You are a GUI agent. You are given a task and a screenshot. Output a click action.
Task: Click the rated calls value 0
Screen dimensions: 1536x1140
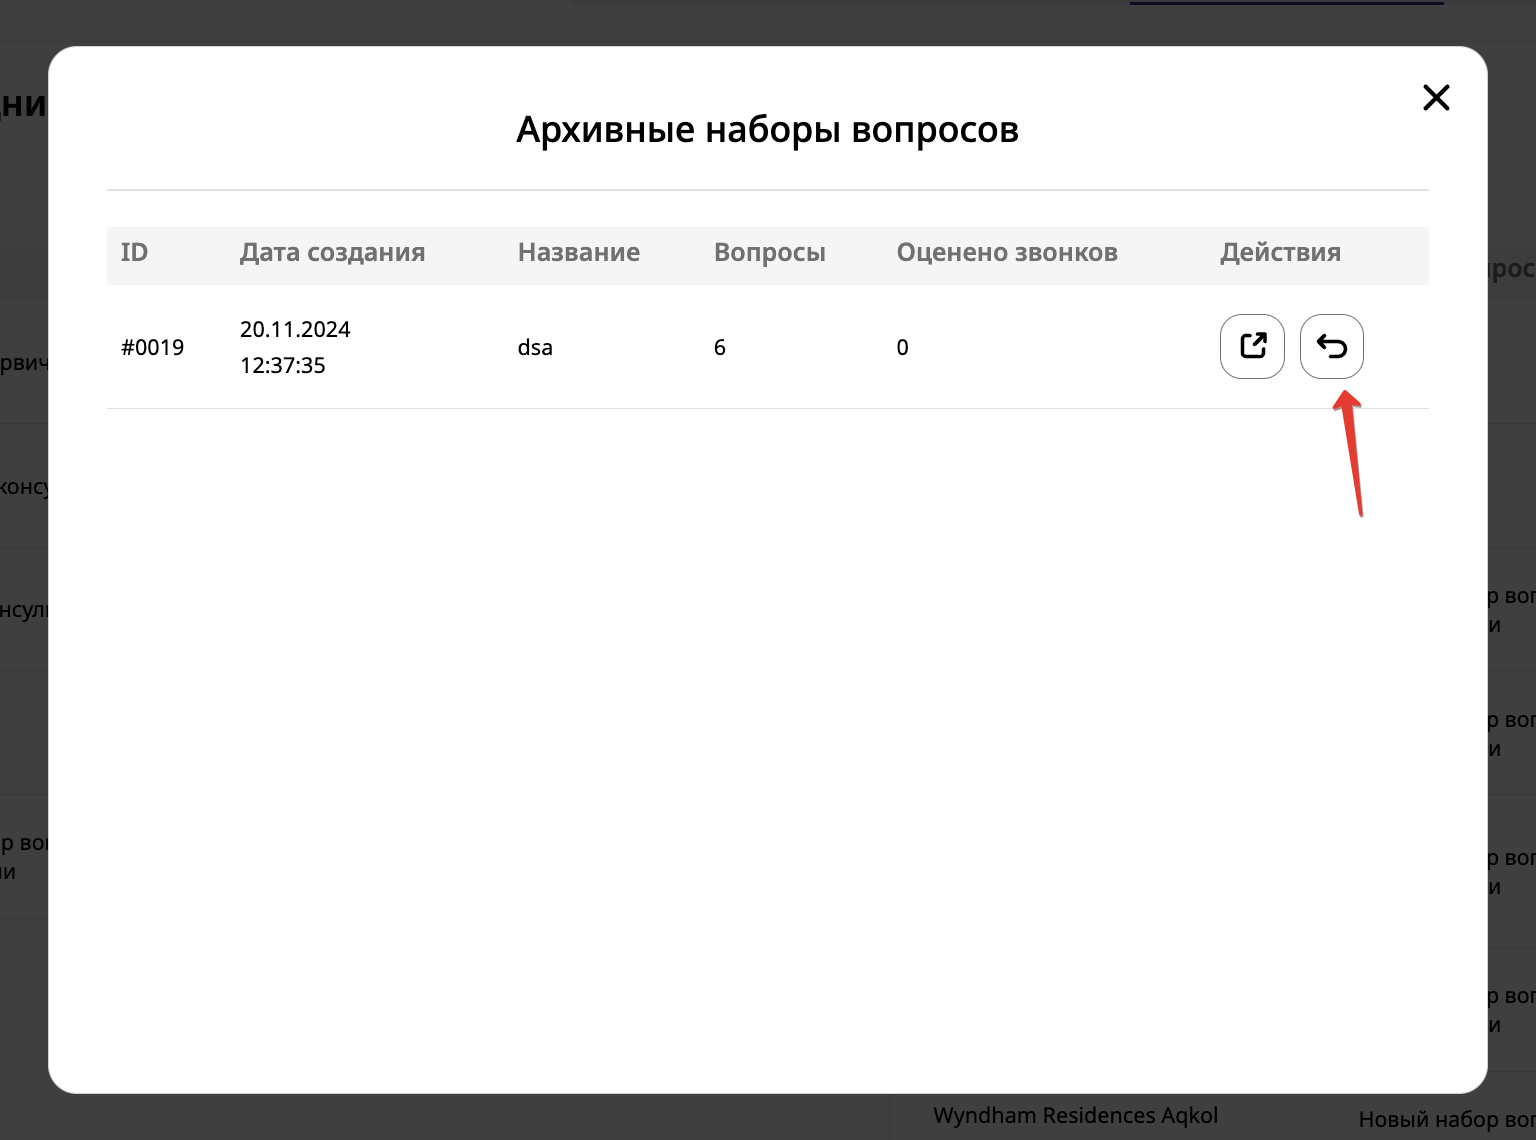tap(902, 348)
